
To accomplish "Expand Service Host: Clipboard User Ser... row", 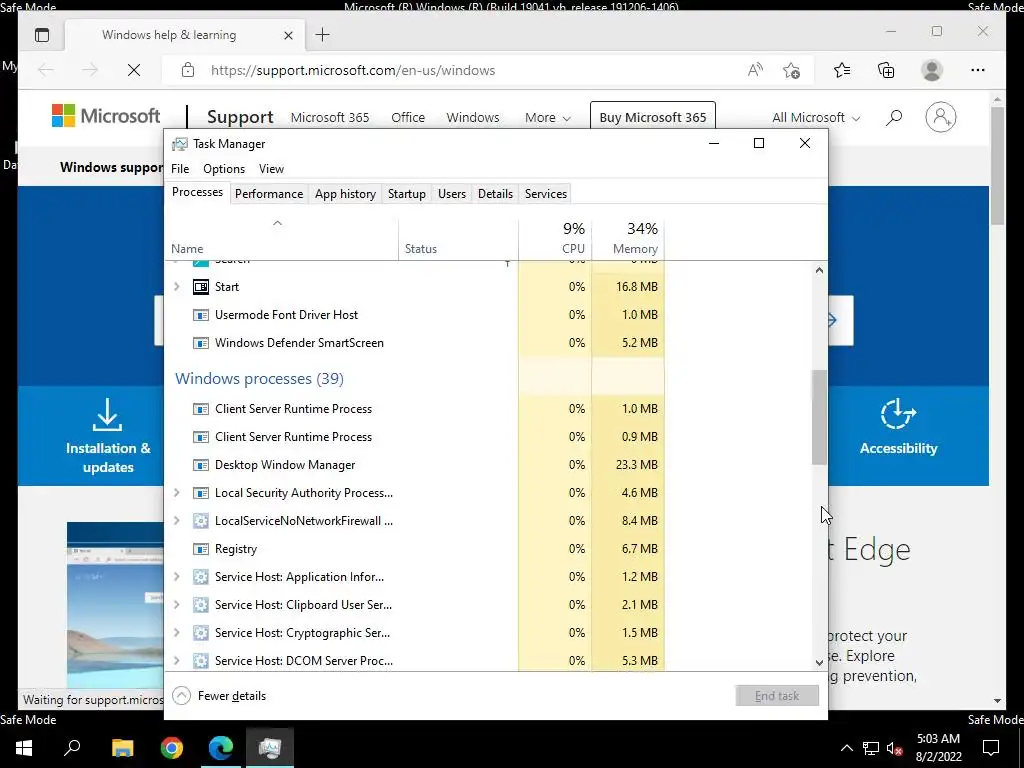I will pos(176,605).
